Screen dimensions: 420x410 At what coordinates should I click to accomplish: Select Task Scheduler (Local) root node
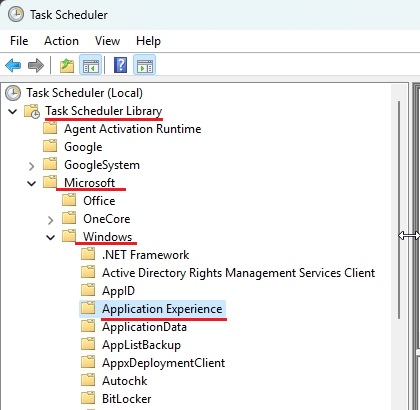[85, 93]
